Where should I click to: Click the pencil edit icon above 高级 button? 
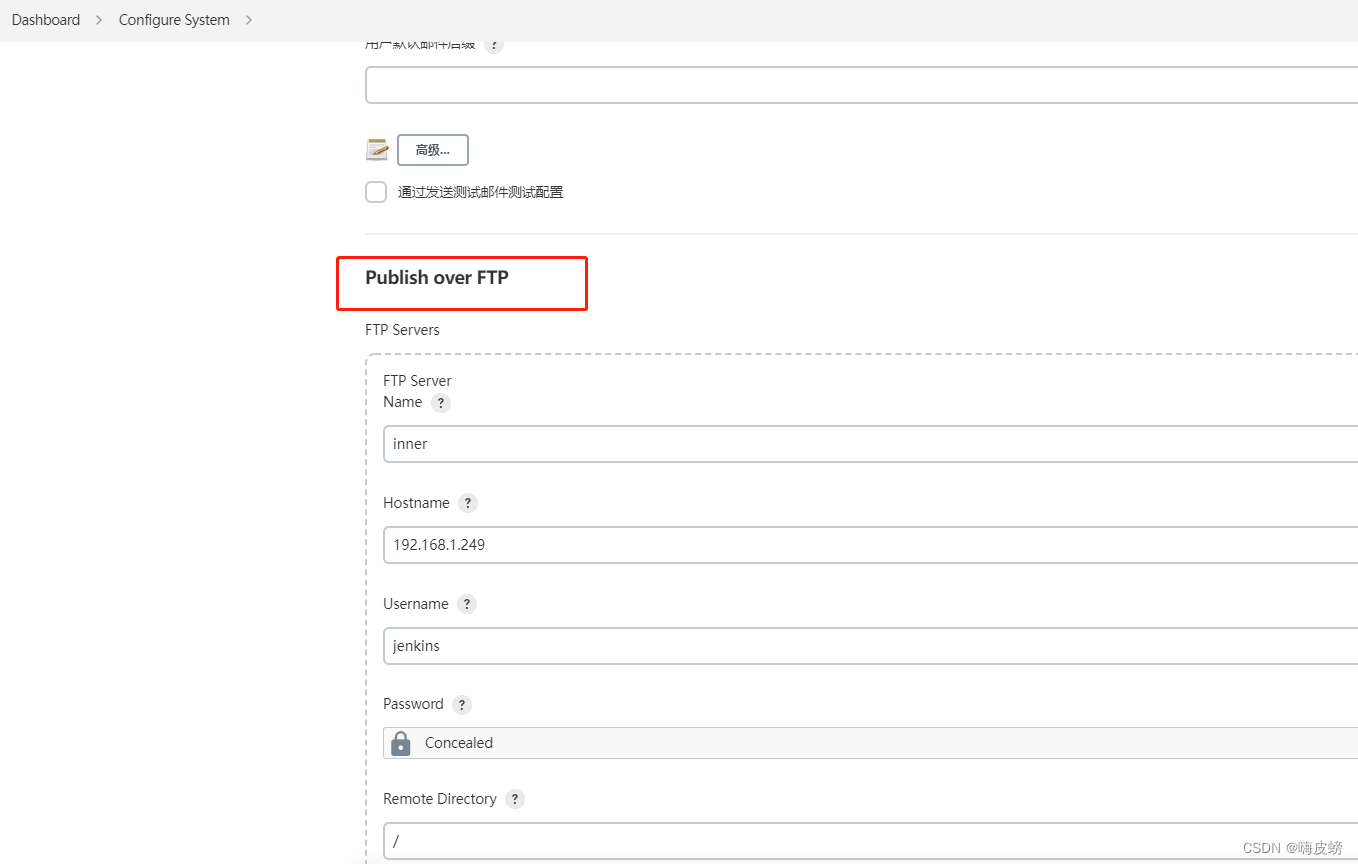pyautogui.click(x=377, y=149)
